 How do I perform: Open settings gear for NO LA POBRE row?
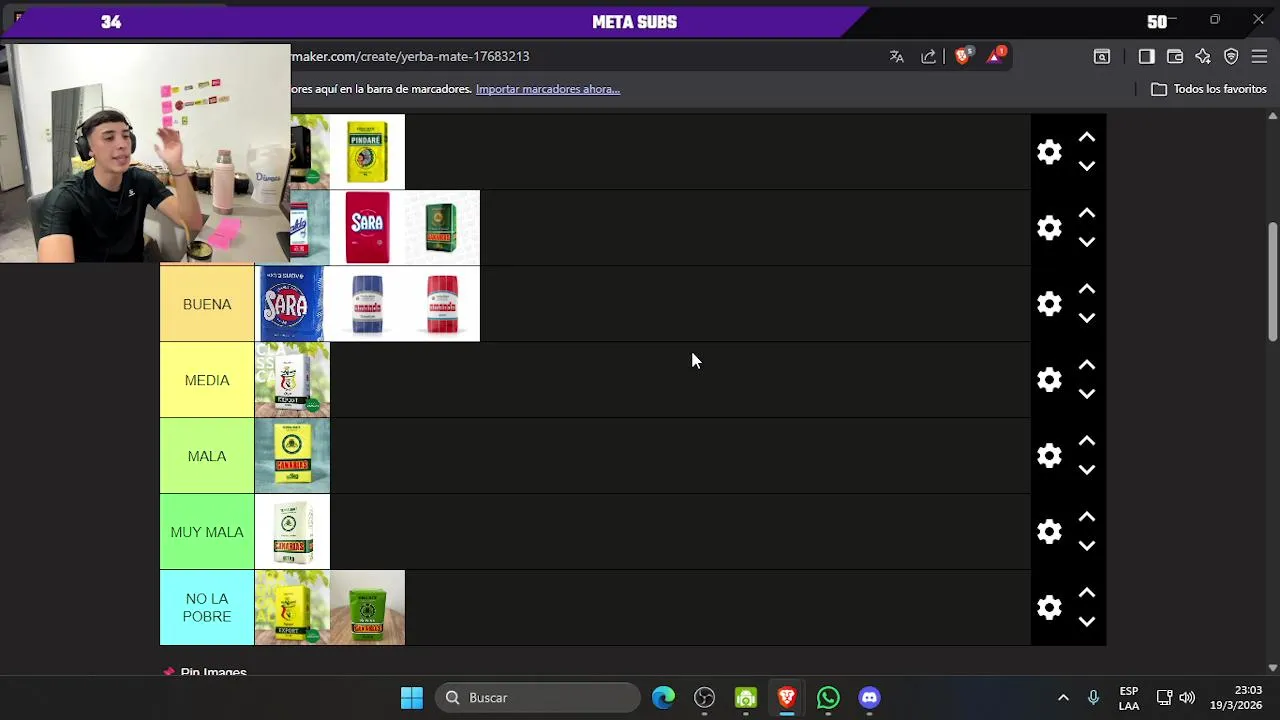[x=1049, y=608]
